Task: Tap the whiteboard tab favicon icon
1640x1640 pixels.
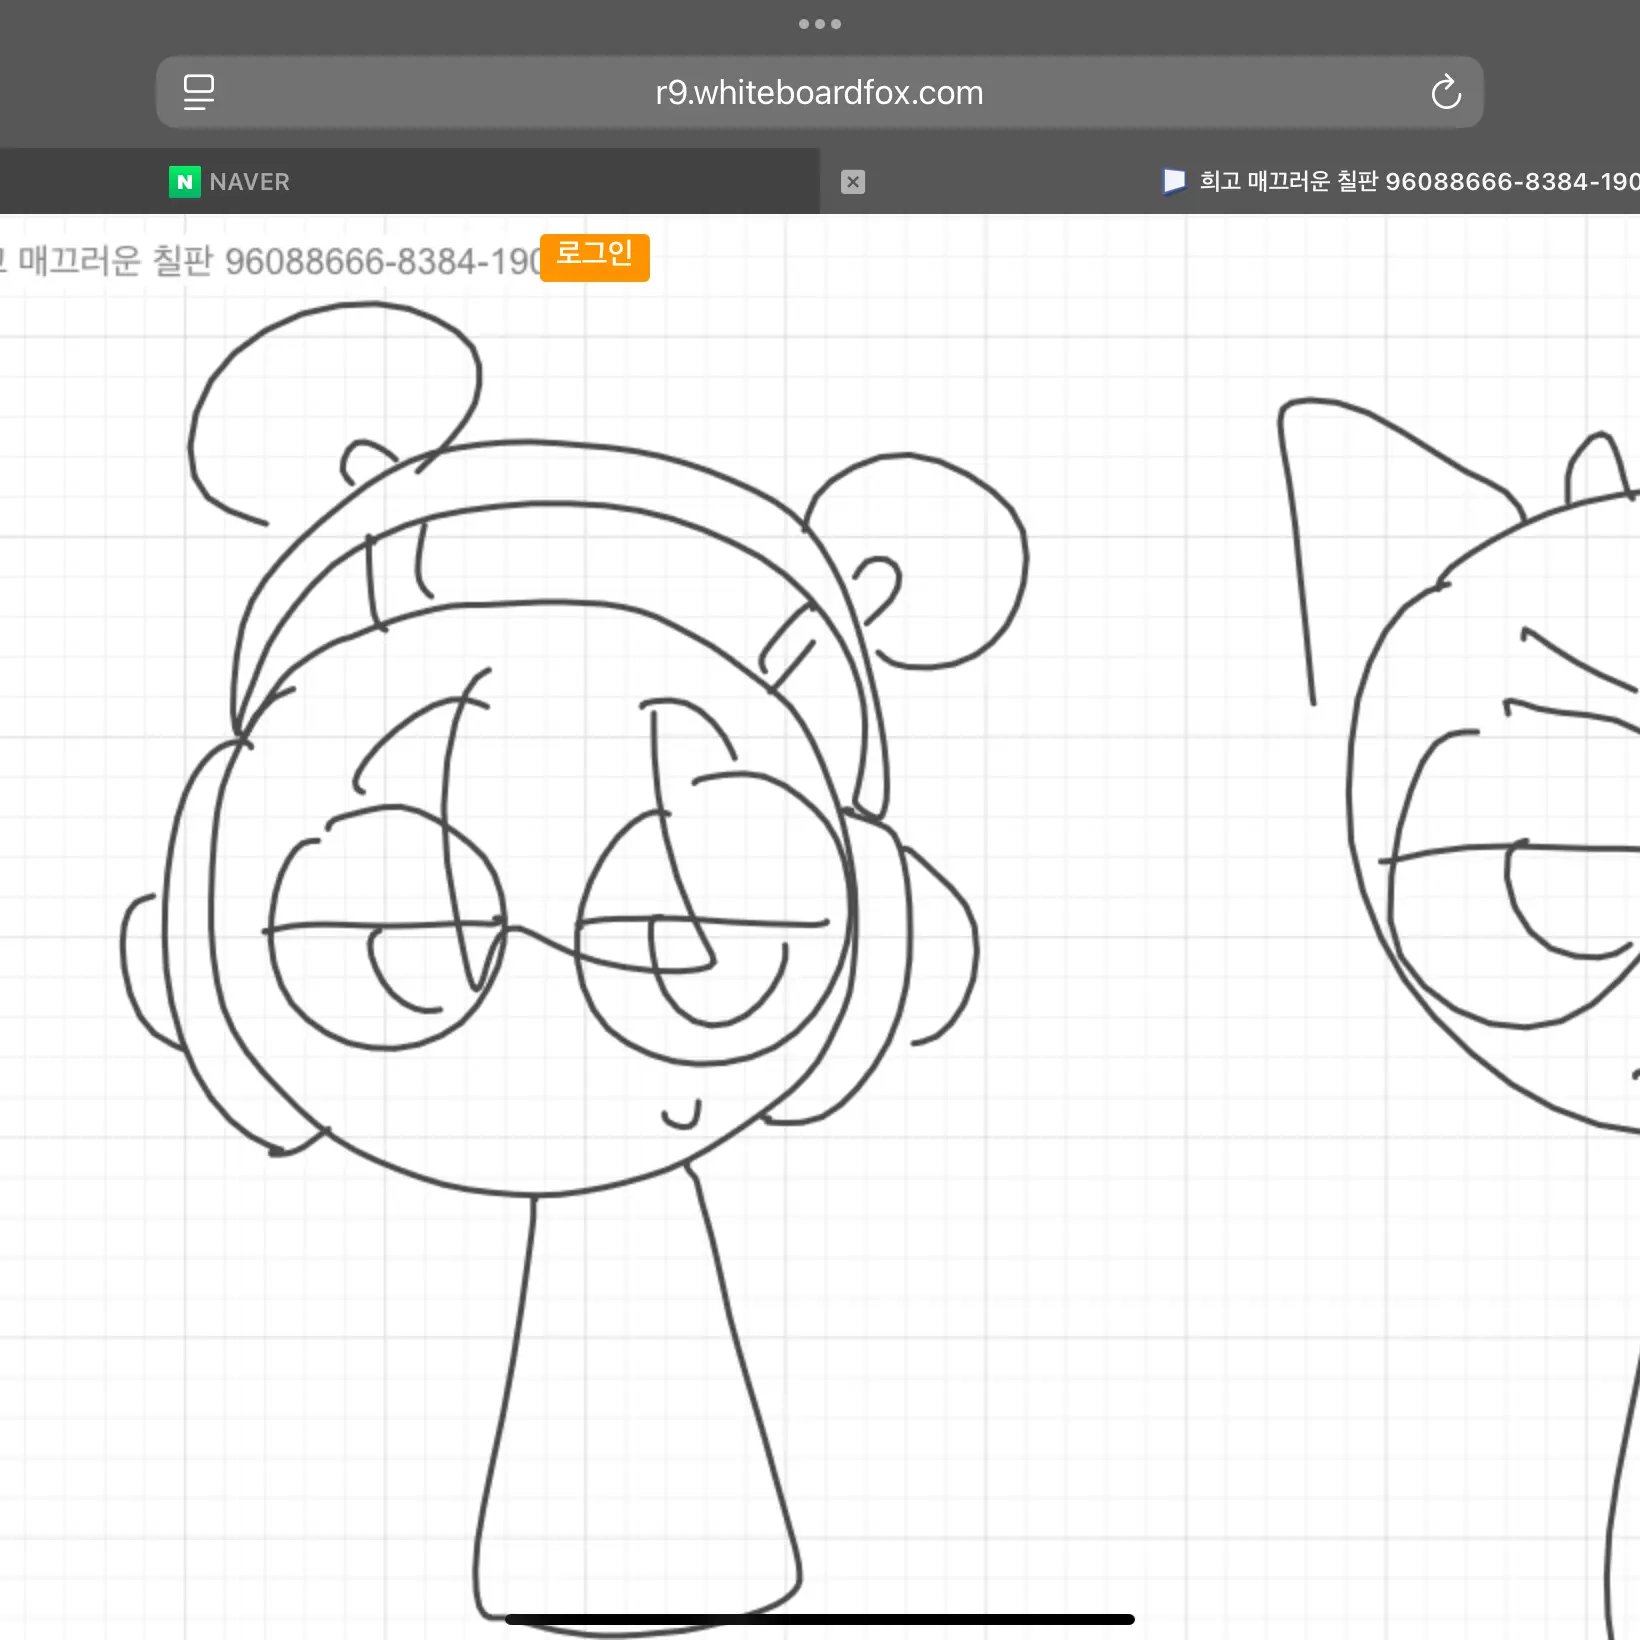Action: [x=1174, y=181]
